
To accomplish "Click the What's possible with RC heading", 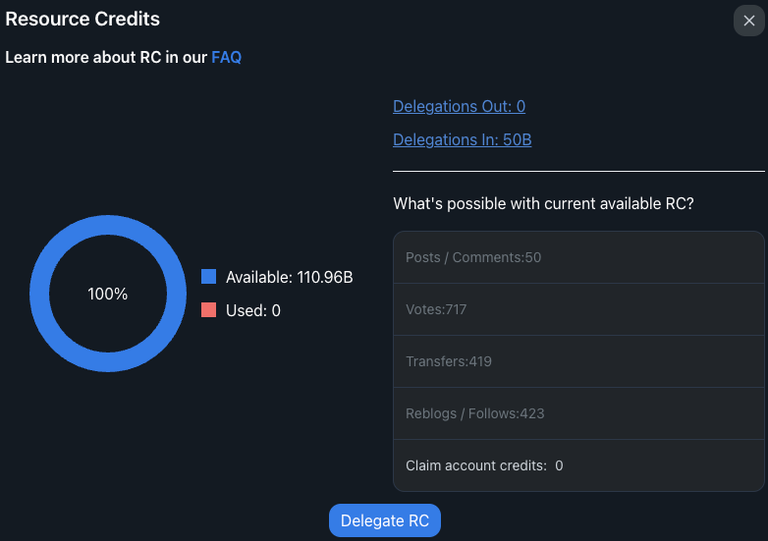I will click(x=543, y=203).
